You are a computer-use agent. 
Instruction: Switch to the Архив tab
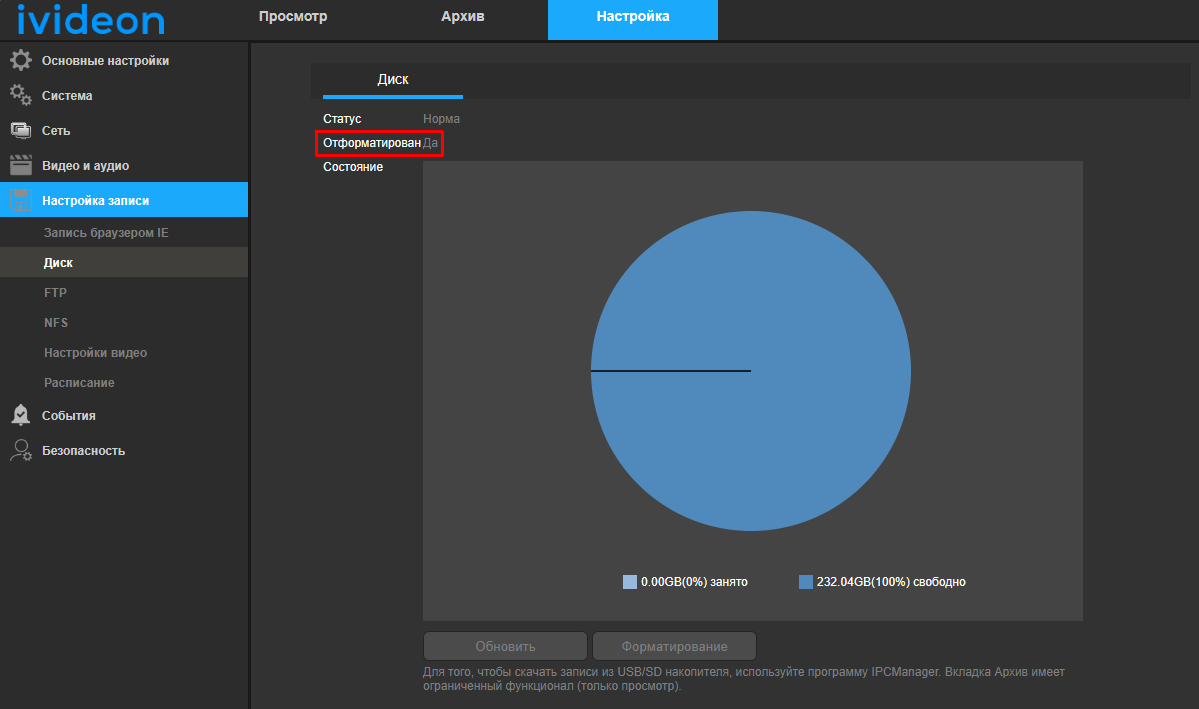pyautogui.click(x=463, y=17)
